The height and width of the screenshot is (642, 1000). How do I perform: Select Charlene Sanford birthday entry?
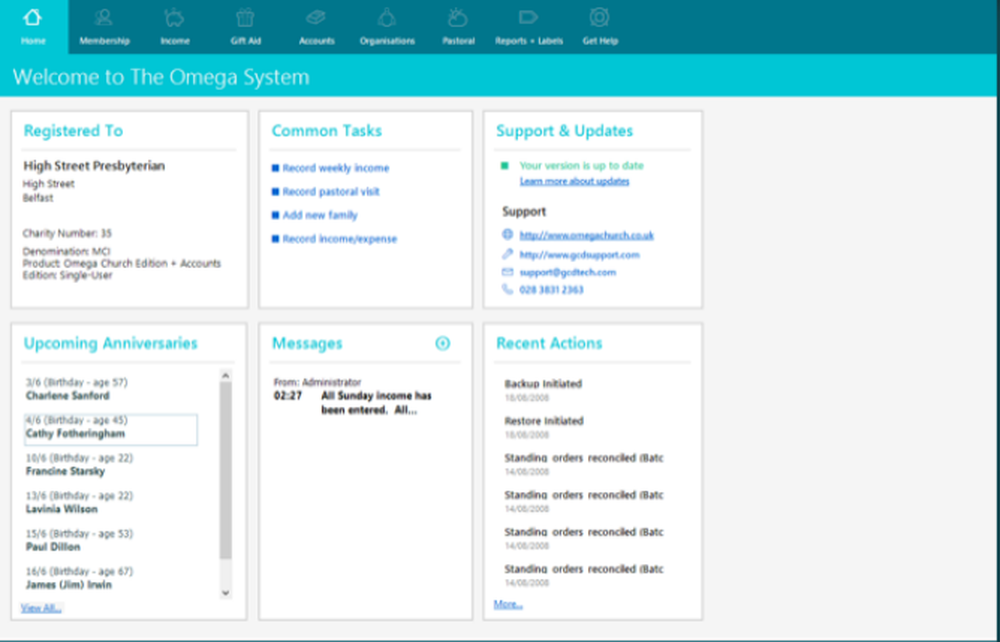click(x=112, y=390)
